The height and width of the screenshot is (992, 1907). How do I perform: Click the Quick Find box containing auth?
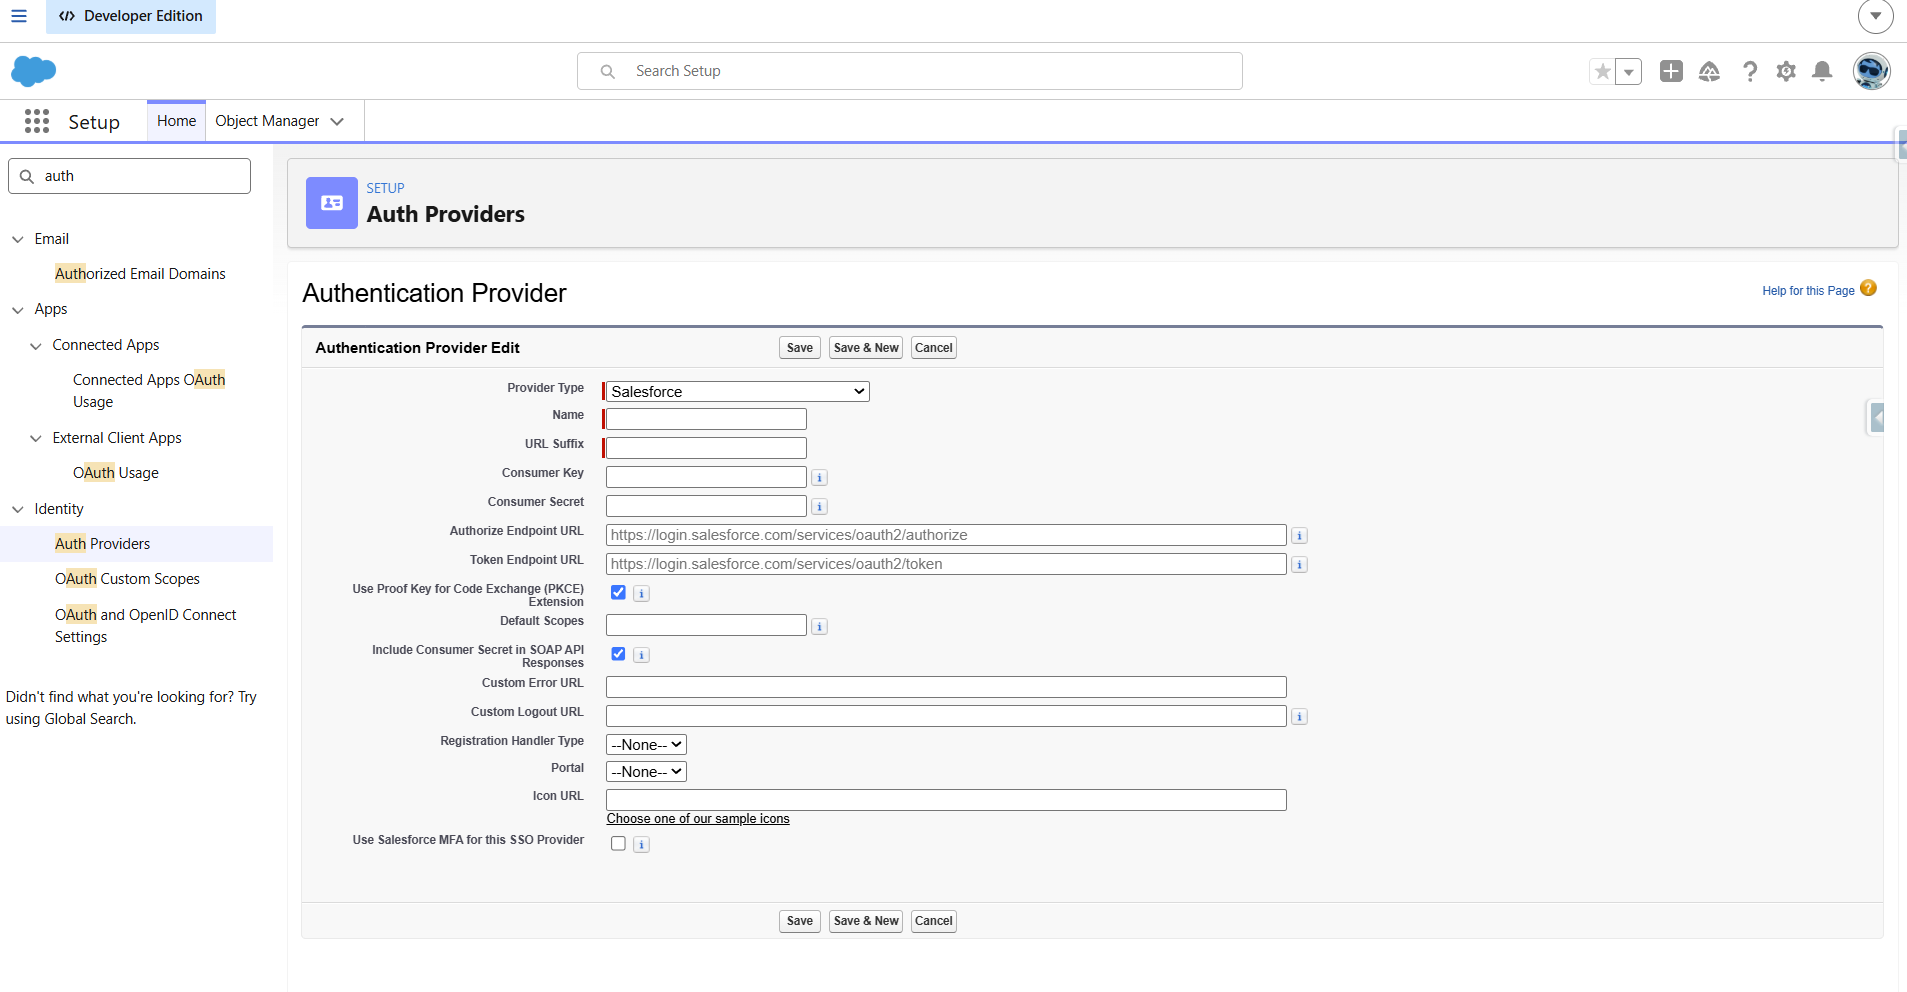click(x=129, y=176)
